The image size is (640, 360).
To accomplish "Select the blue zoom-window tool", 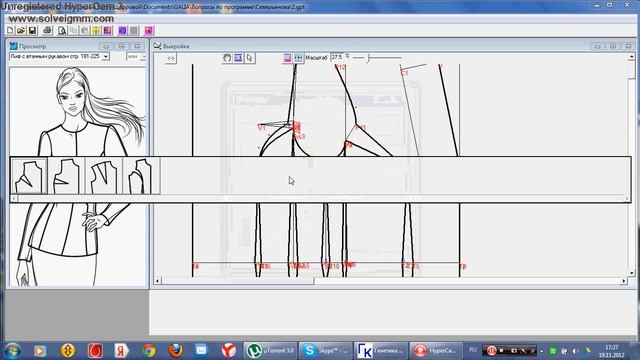I will pyautogui.click(x=238, y=58).
